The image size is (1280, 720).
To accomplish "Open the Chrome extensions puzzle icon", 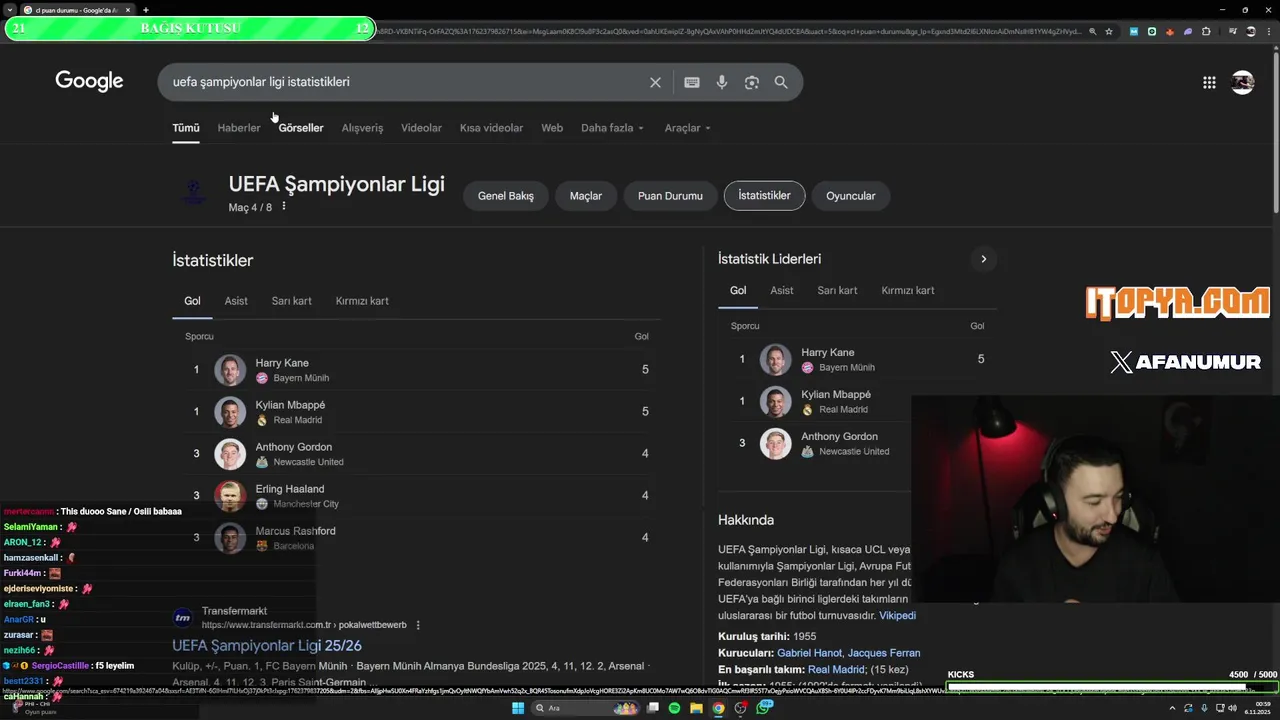I will click(1206, 31).
